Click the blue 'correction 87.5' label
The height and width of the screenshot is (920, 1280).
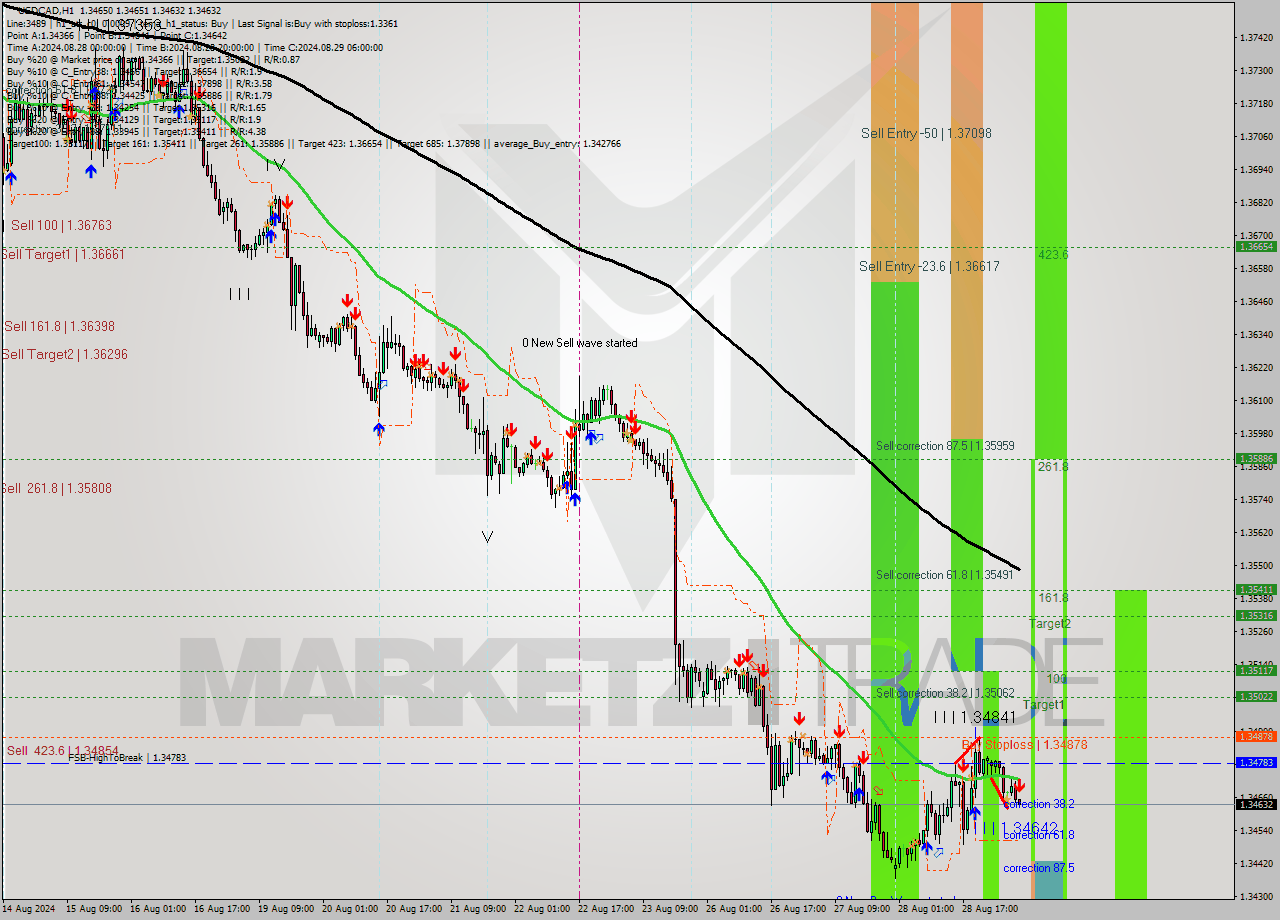coord(1039,868)
